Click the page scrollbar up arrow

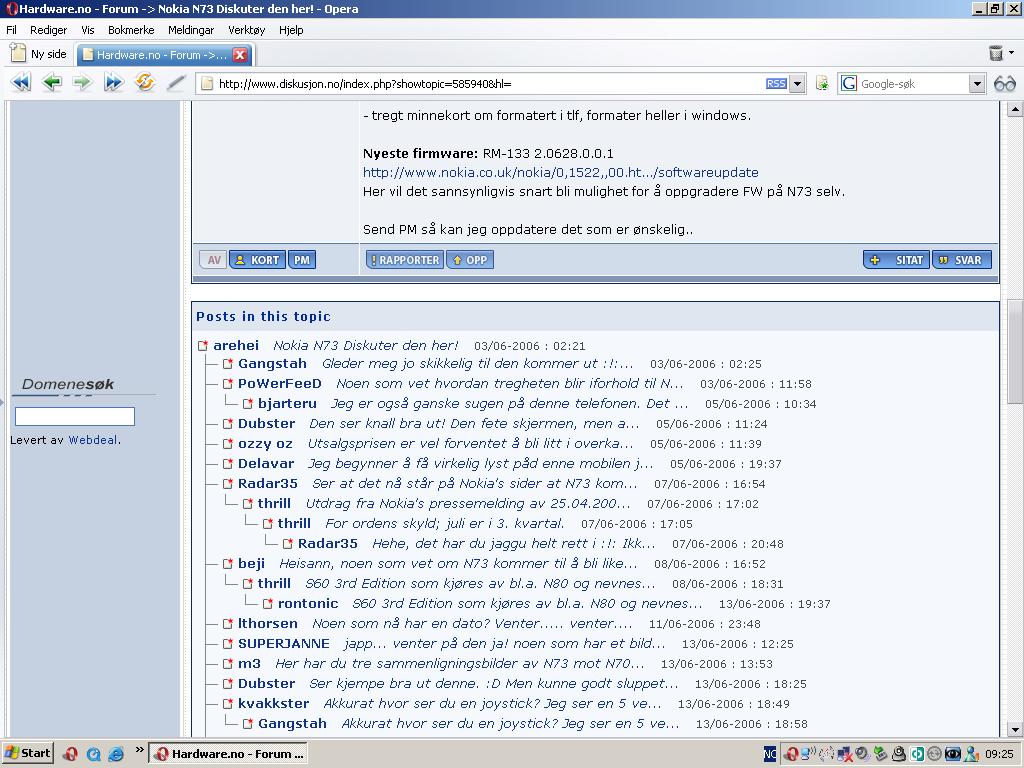click(1015, 109)
